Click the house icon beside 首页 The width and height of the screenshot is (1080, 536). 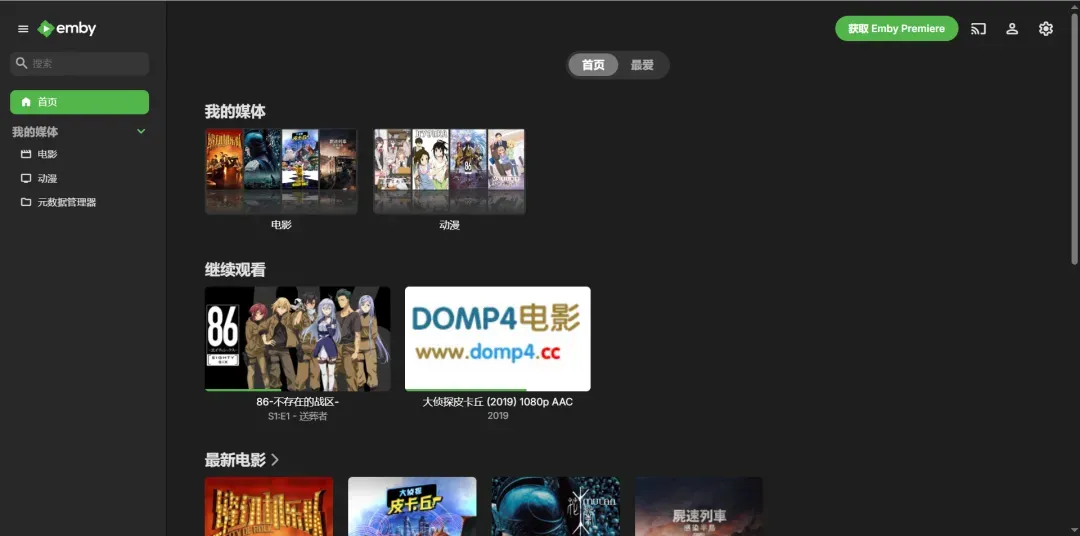[26, 102]
